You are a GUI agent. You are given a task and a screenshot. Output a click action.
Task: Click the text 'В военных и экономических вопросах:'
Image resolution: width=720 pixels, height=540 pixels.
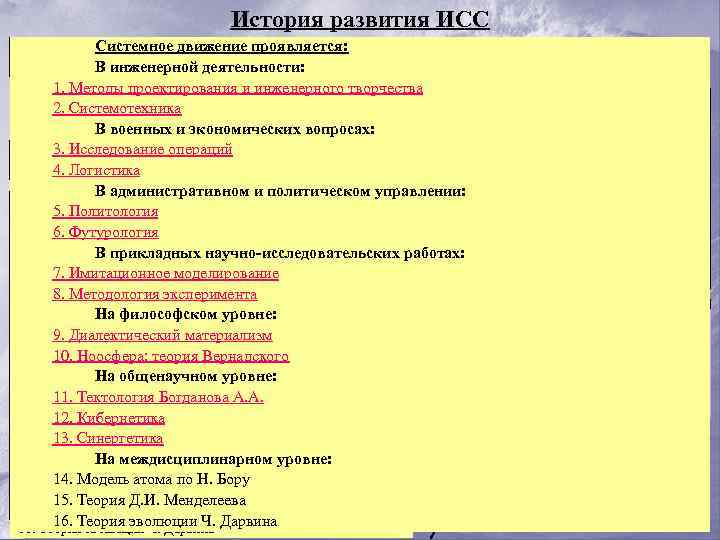coord(235,129)
